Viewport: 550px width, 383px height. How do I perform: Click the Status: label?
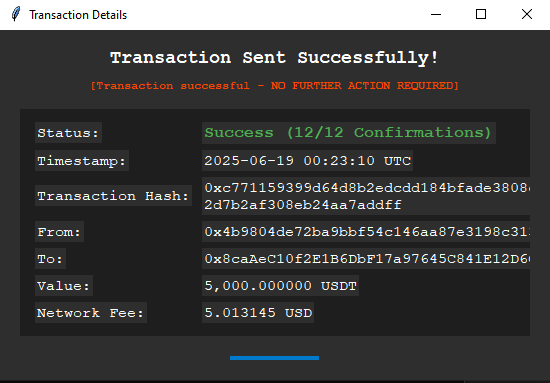pos(68,133)
